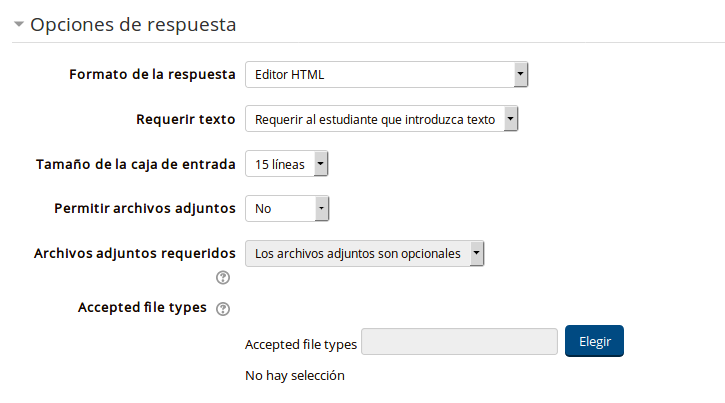Click the No hay selección text
This screenshot has width=725, height=403.
point(295,375)
